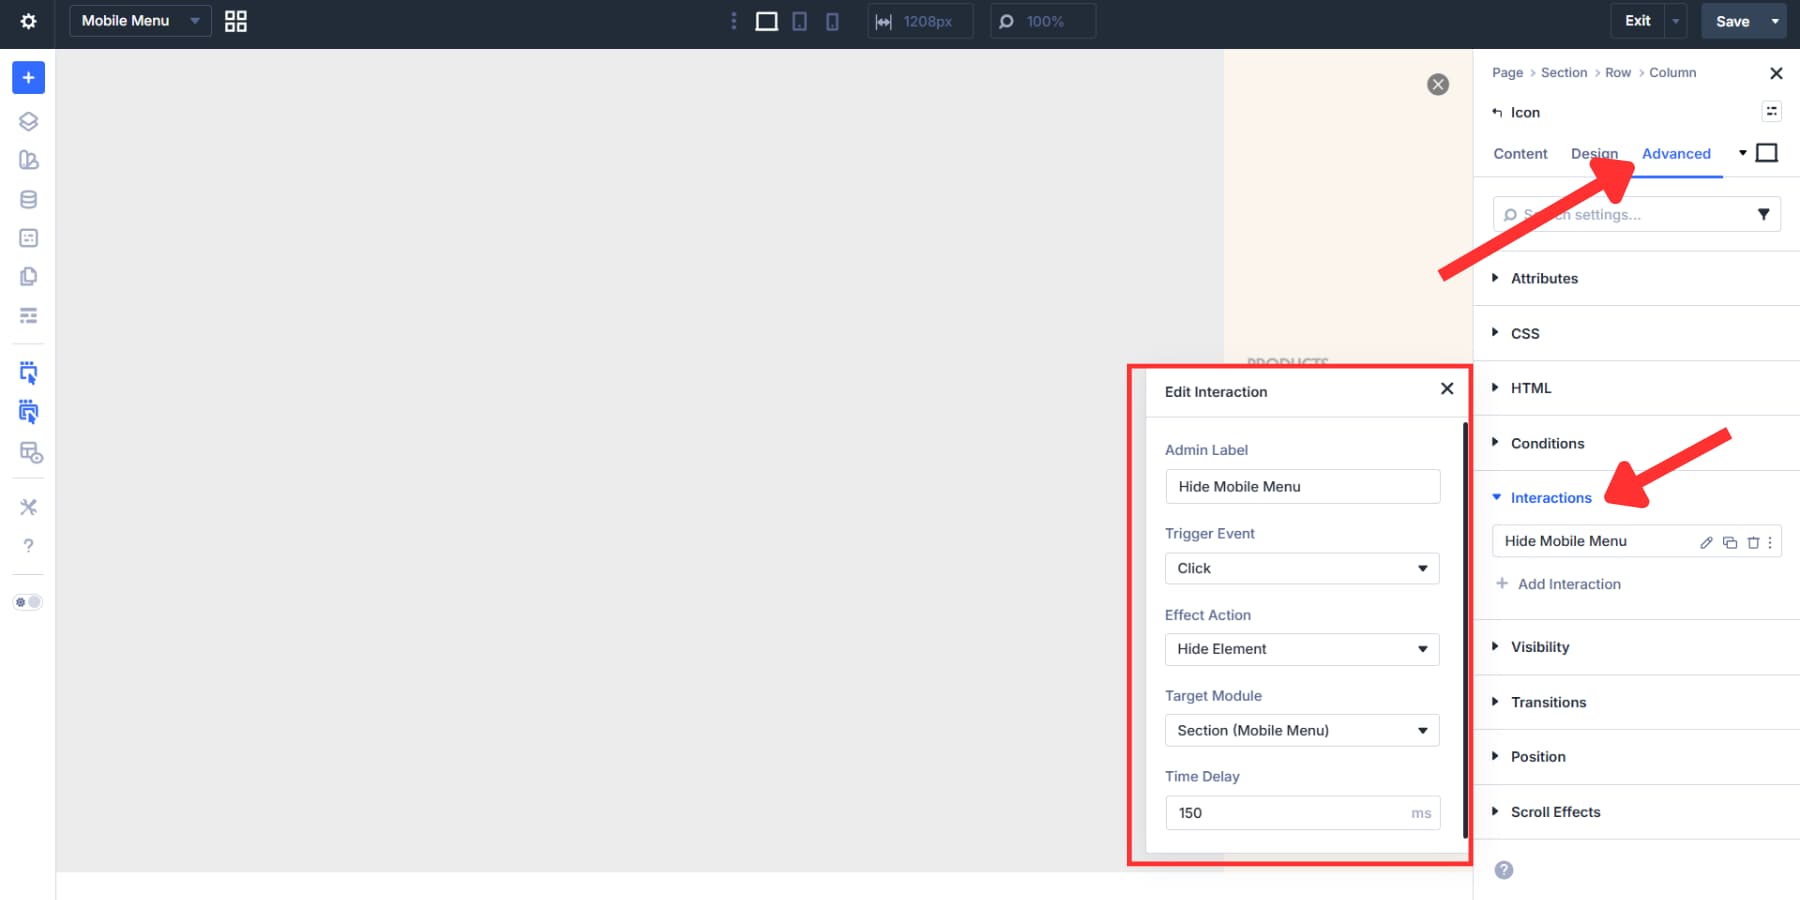Switch to the Design tab
1800x900 pixels.
tap(1595, 153)
